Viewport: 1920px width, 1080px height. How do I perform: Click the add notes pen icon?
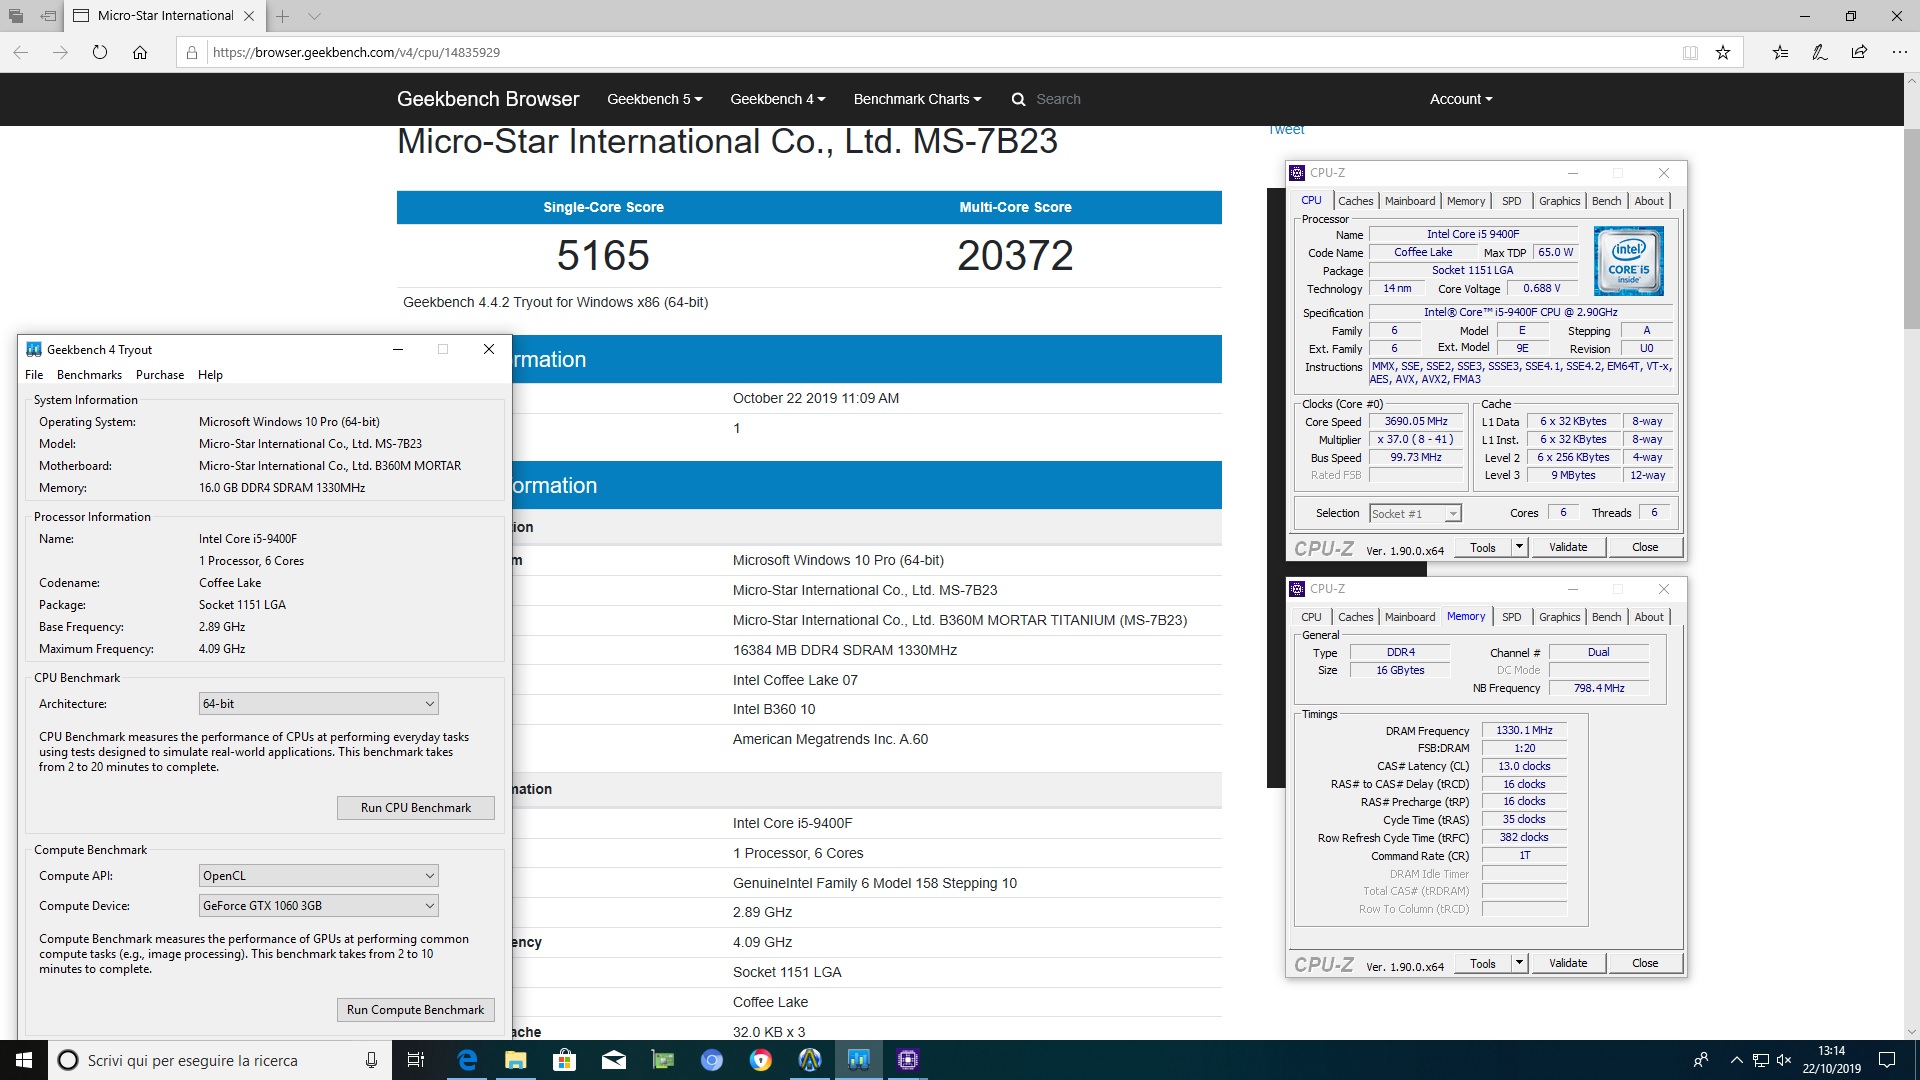pos(1820,52)
